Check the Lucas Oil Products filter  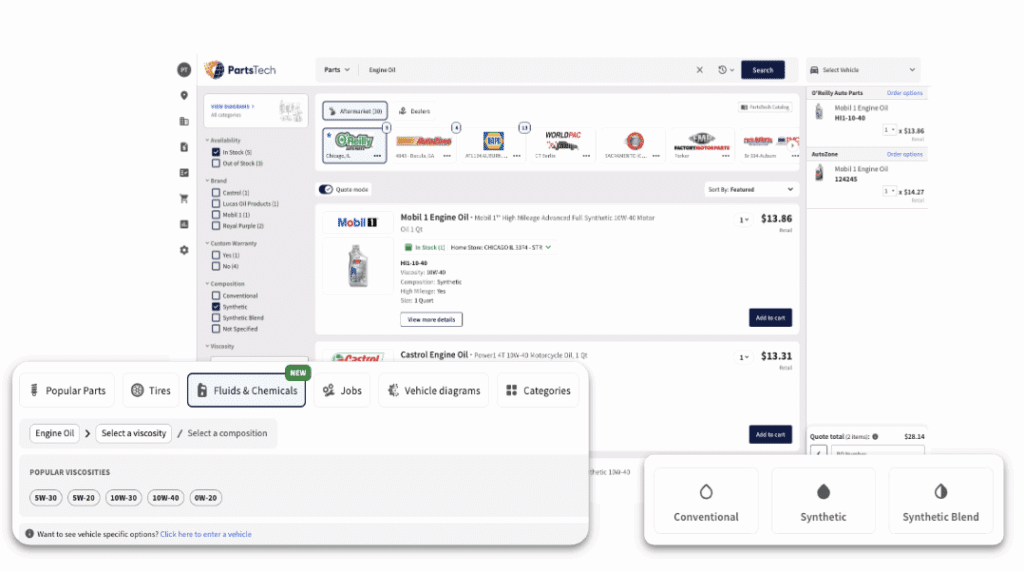click(x=216, y=204)
